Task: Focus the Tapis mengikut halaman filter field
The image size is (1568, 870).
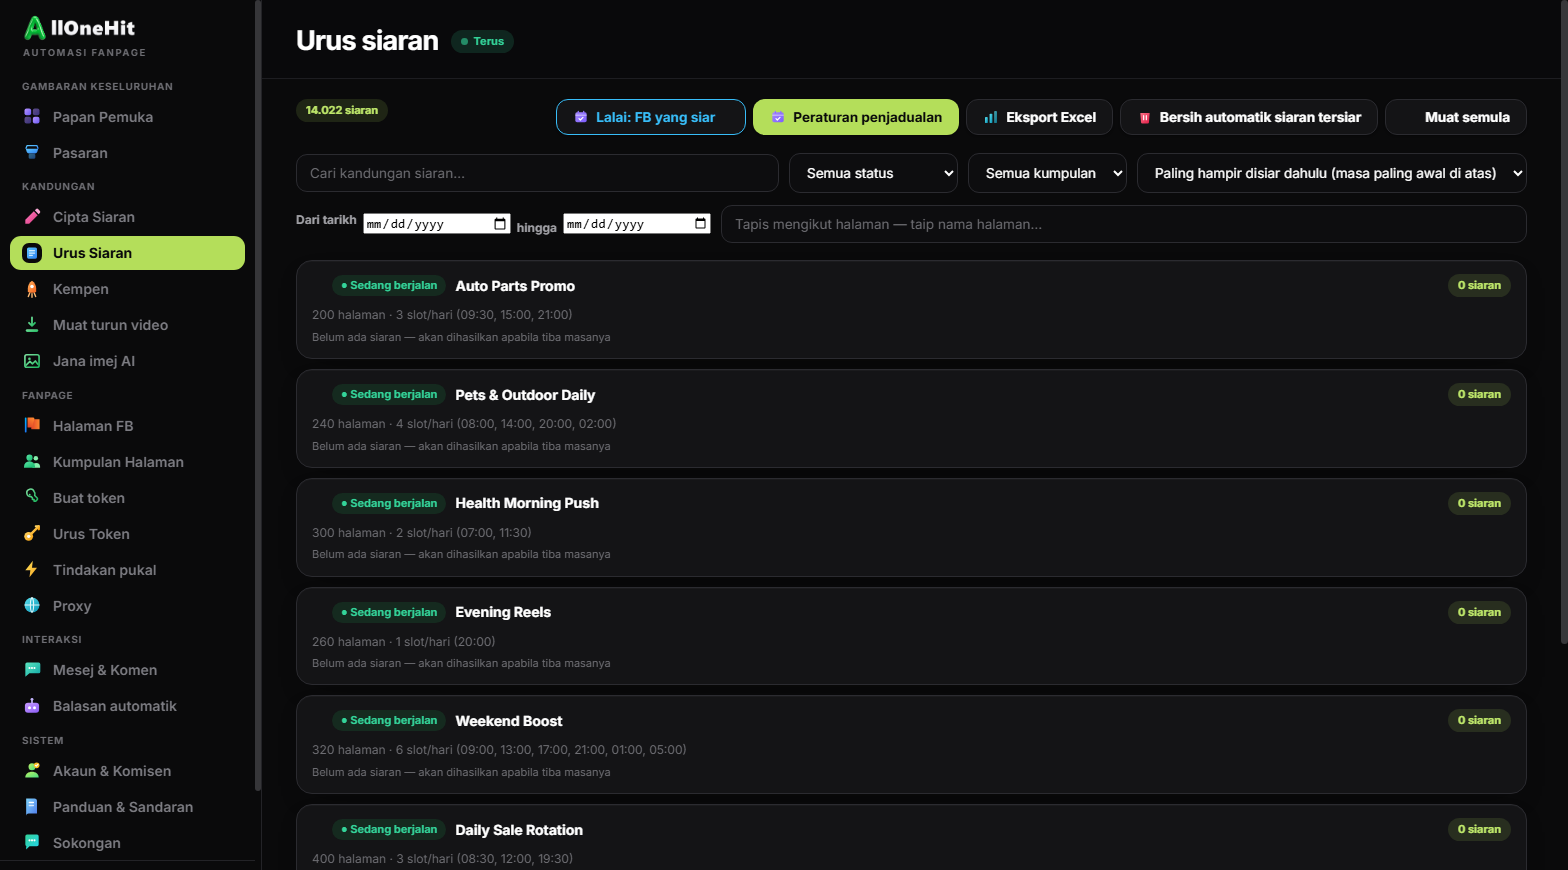Action: point(1124,224)
